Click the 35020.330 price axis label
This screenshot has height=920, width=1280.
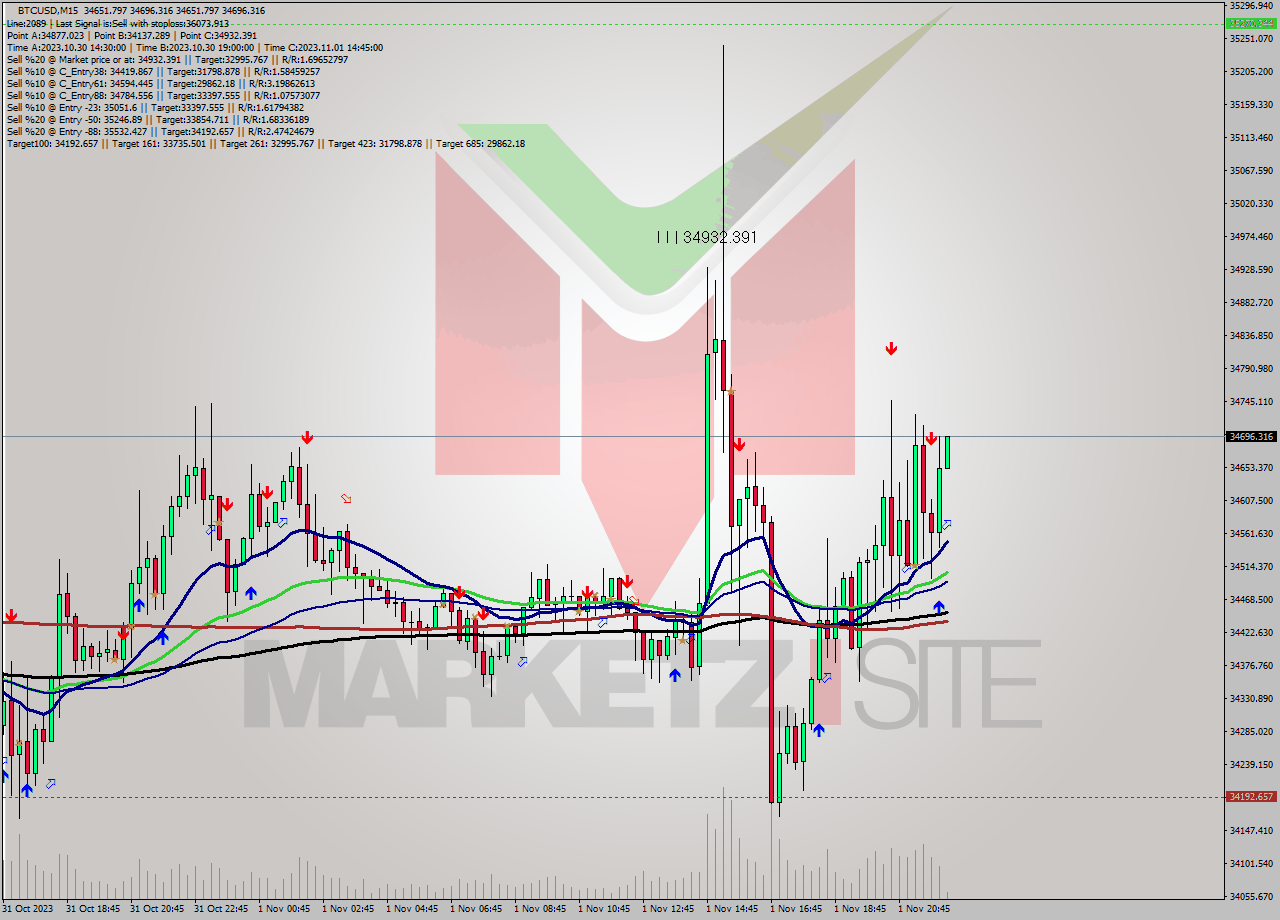click(1251, 203)
